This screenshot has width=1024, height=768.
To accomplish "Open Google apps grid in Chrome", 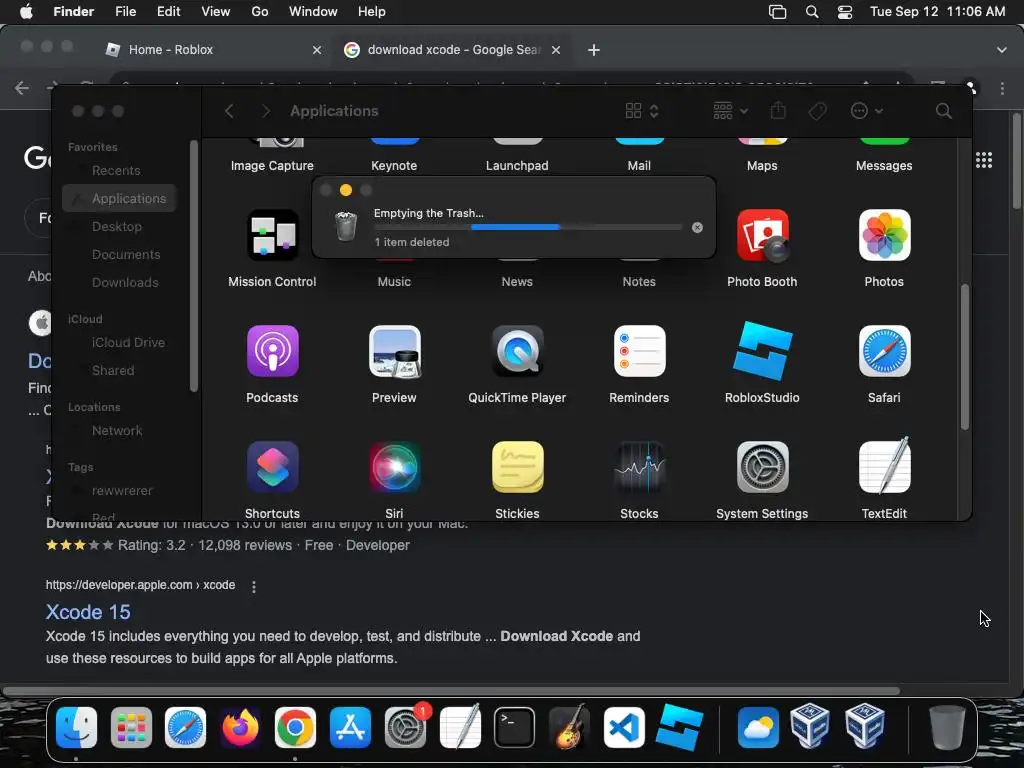I will [984, 160].
